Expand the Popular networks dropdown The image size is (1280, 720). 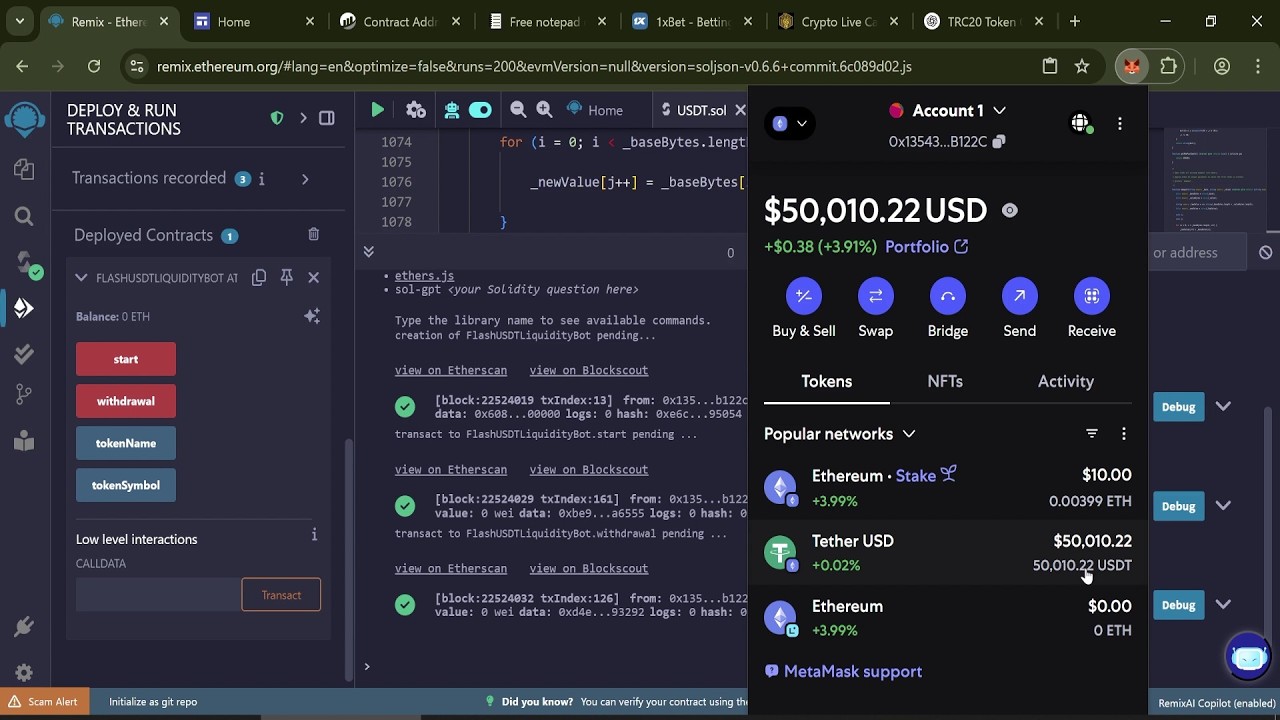(840, 434)
